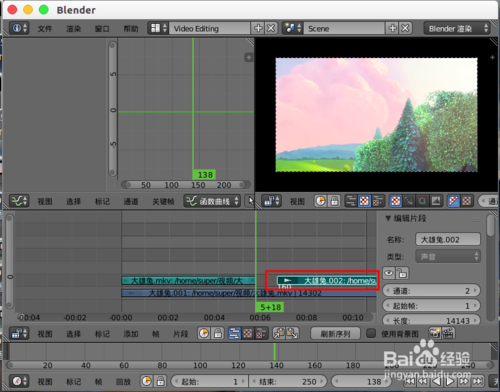
Task: Play the animation forward
Action: tap(450, 381)
